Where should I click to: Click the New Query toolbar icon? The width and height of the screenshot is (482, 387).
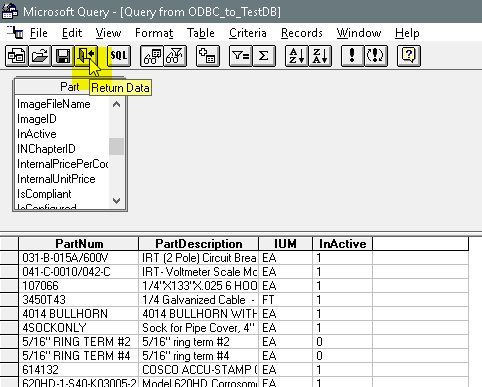[x=17, y=56]
